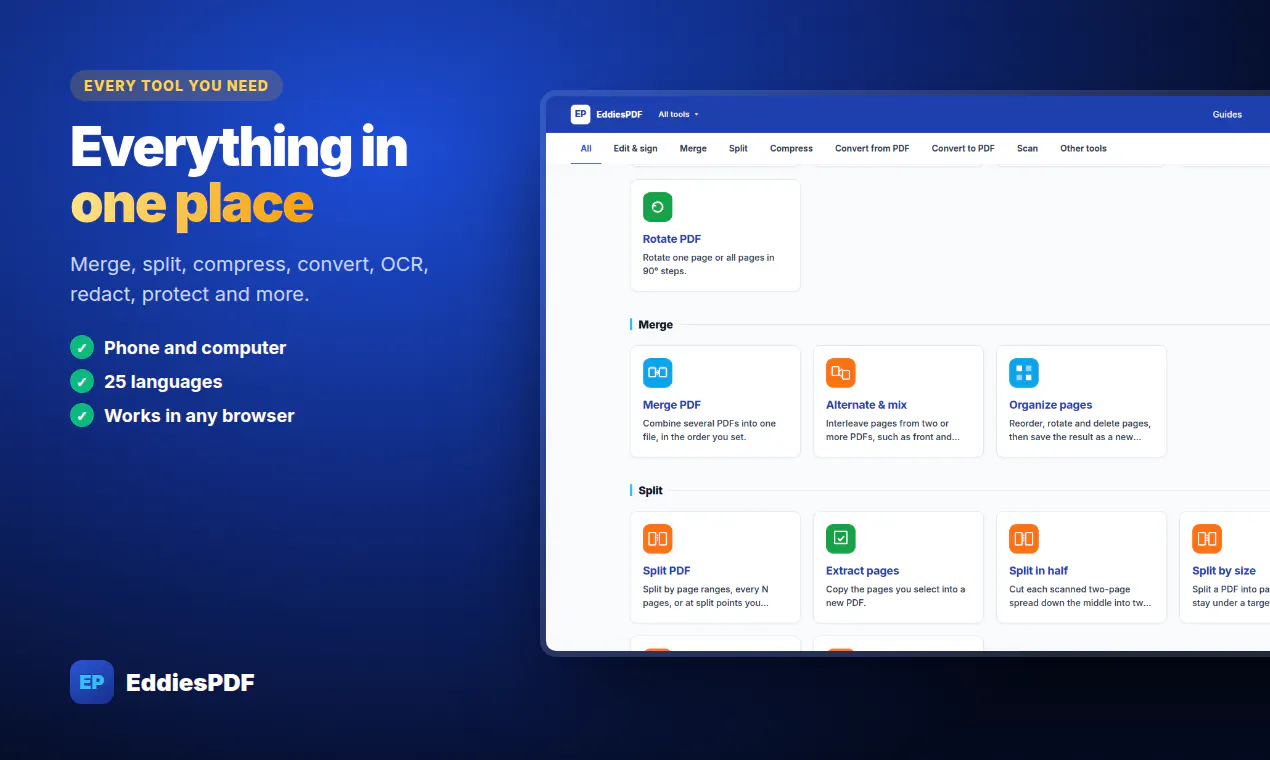The height and width of the screenshot is (760, 1270).
Task: Open the Convert from PDF tab
Action: pyautogui.click(x=872, y=148)
